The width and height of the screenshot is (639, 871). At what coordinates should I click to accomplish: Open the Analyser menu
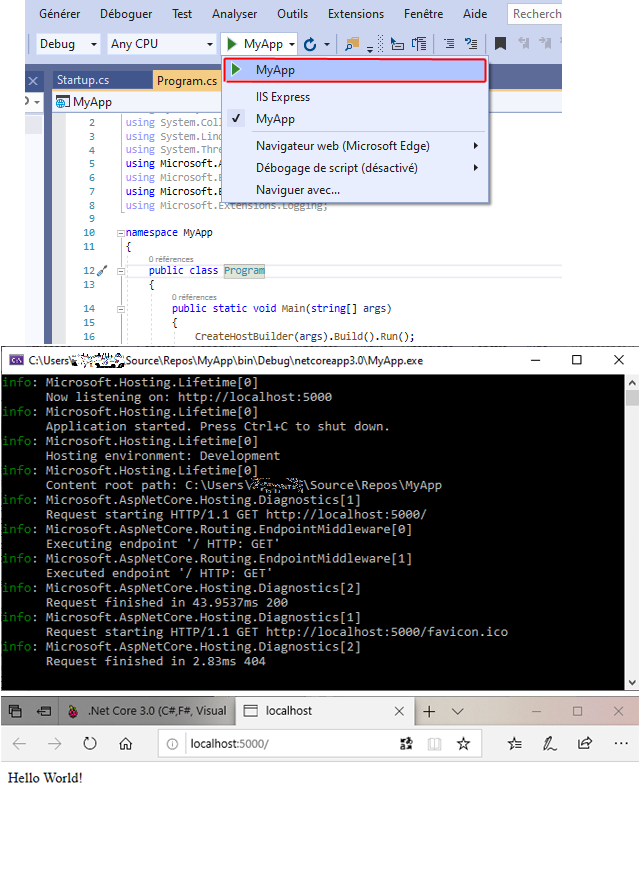234,14
